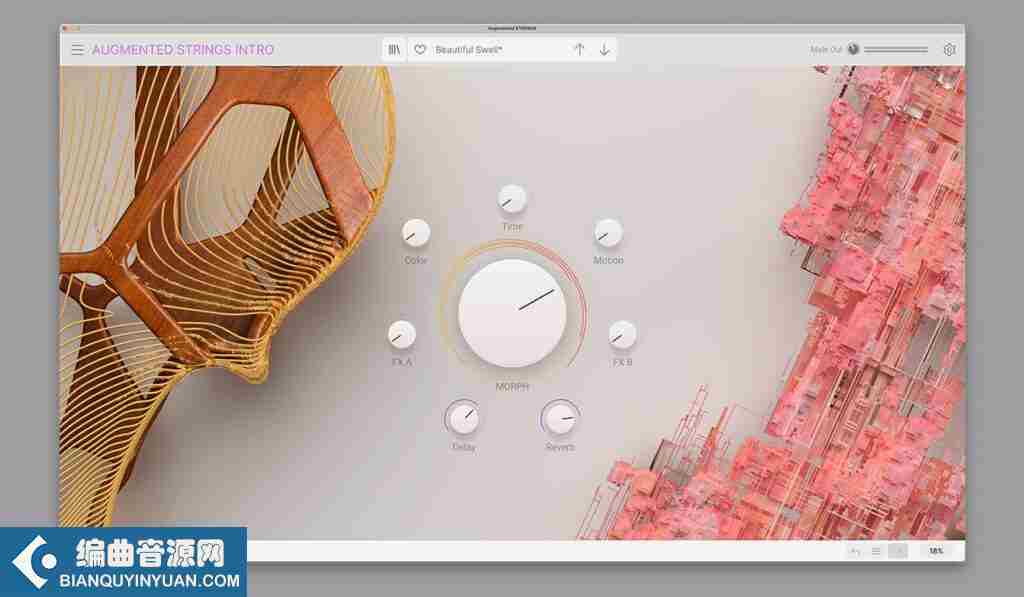Click the Main Out level meter

click(x=896, y=50)
